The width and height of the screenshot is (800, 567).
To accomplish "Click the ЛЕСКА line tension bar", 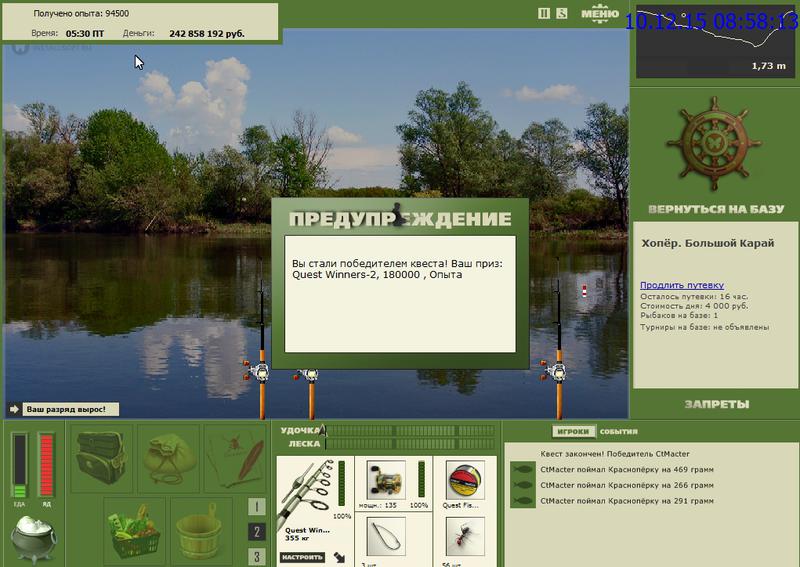I will 410,443.
